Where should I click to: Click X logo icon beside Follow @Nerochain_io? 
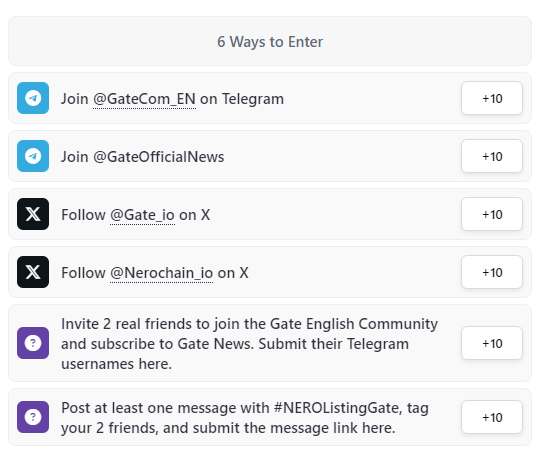[x=33, y=272]
